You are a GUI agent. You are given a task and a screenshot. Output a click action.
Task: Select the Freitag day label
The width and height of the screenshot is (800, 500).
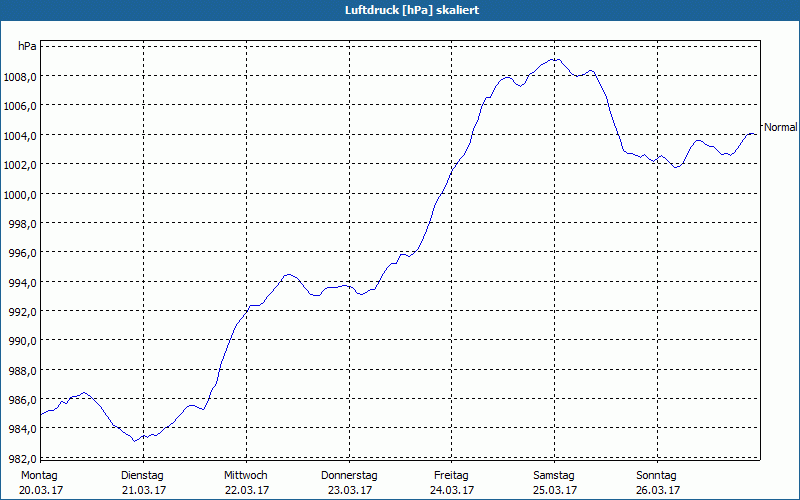point(451,476)
